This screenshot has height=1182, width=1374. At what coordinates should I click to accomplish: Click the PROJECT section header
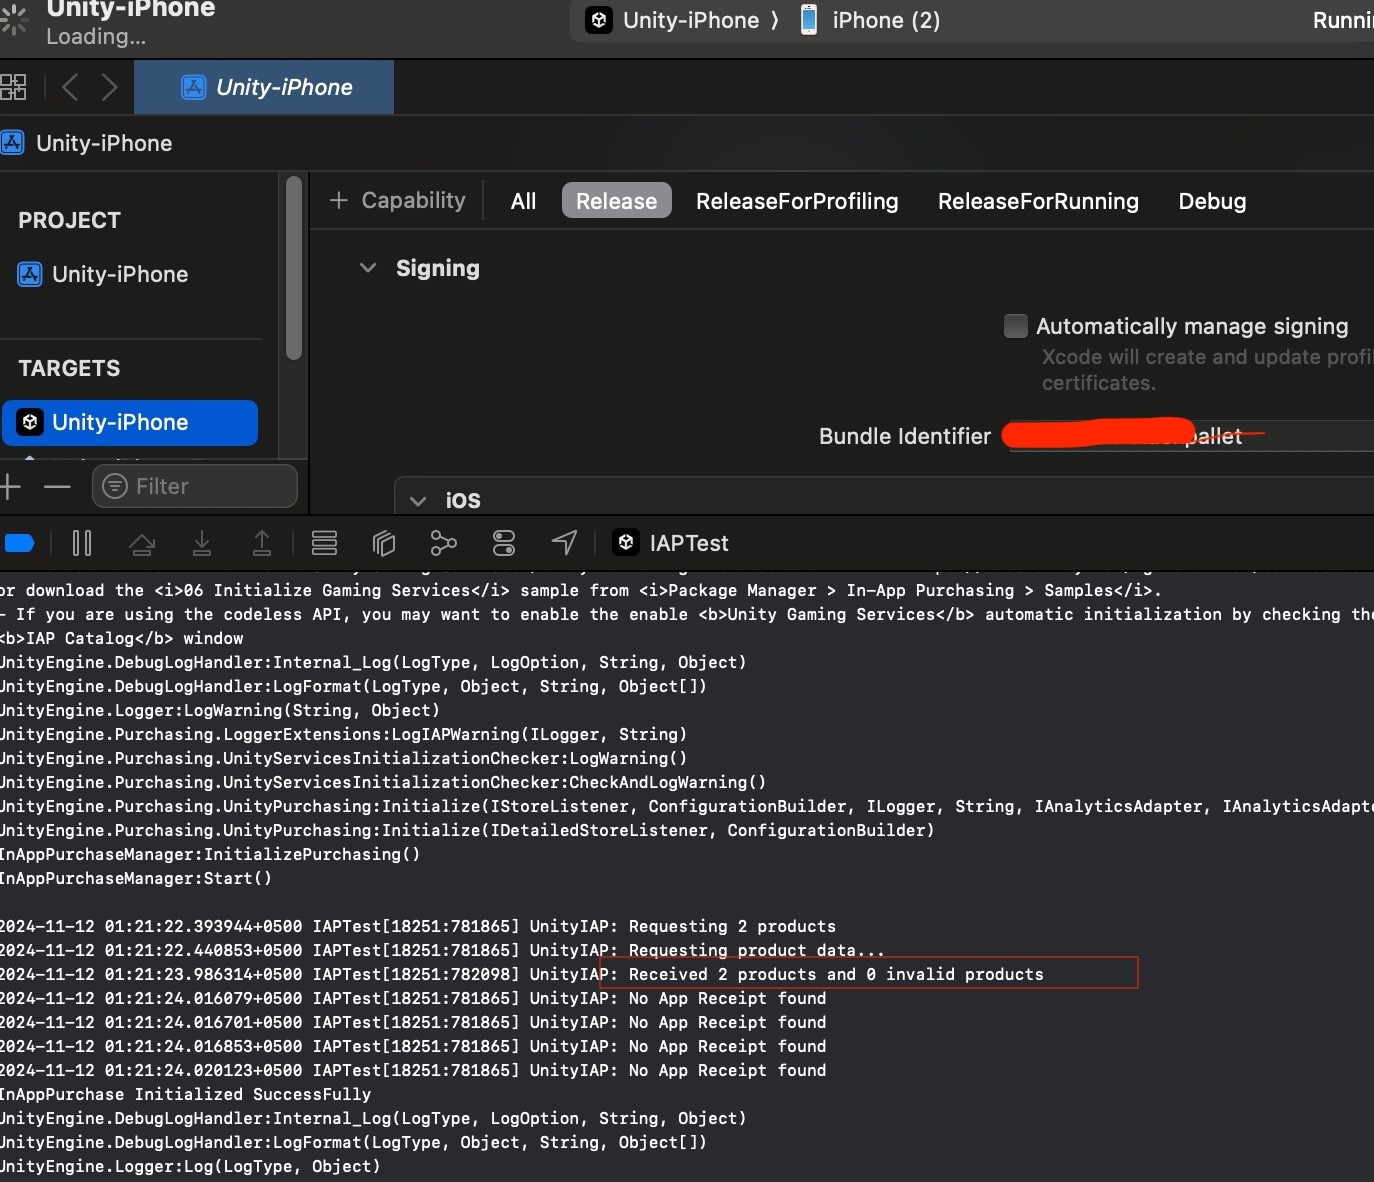(x=69, y=220)
